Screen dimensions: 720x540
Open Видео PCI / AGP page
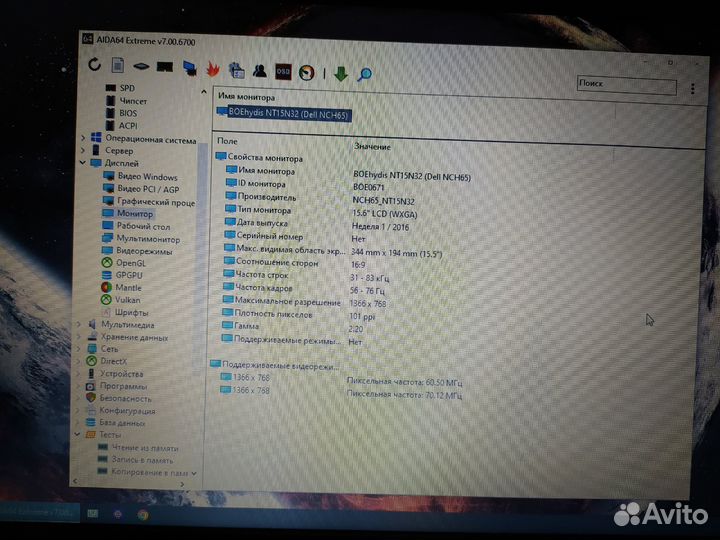148,189
